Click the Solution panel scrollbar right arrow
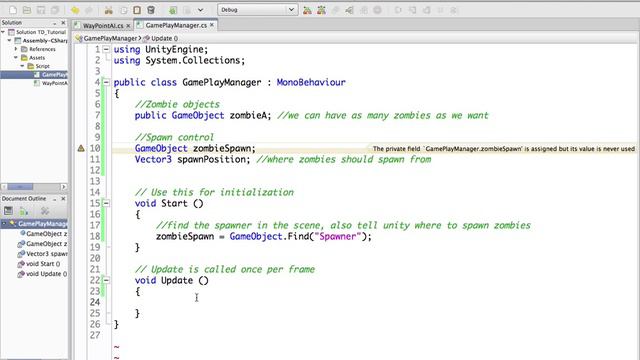640x360 pixels. coord(63,187)
